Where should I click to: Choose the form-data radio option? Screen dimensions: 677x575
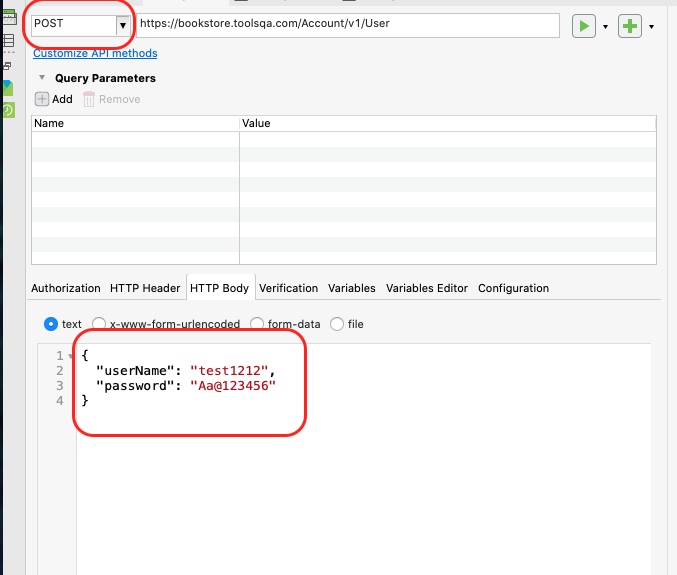(257, 324)
